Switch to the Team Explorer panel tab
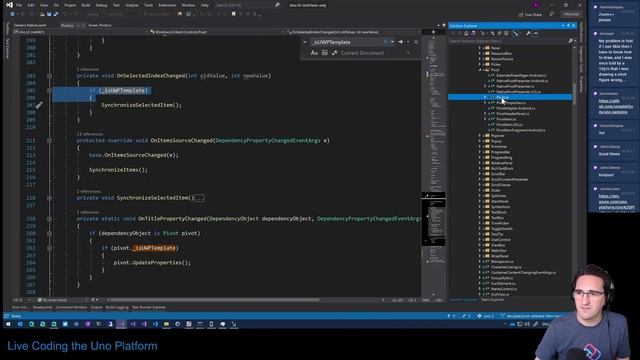Viewport: 640px width, 360px height. click(x=492, y=300)
